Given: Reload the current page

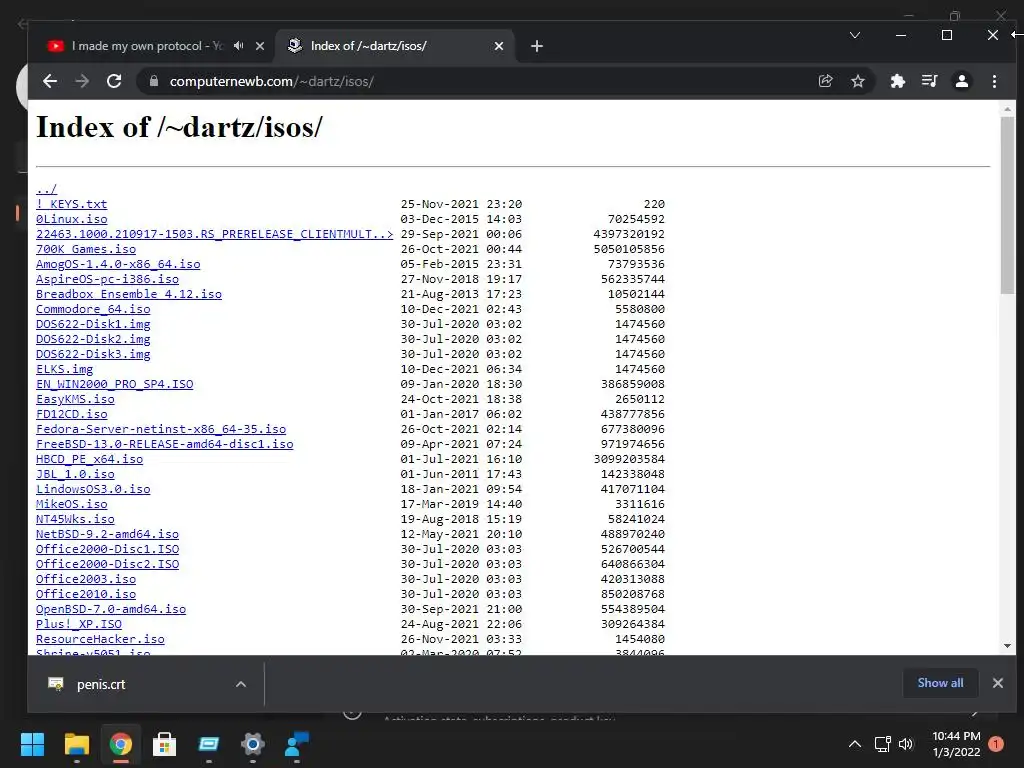Looking at the screenshot, I should click(114, 81).
